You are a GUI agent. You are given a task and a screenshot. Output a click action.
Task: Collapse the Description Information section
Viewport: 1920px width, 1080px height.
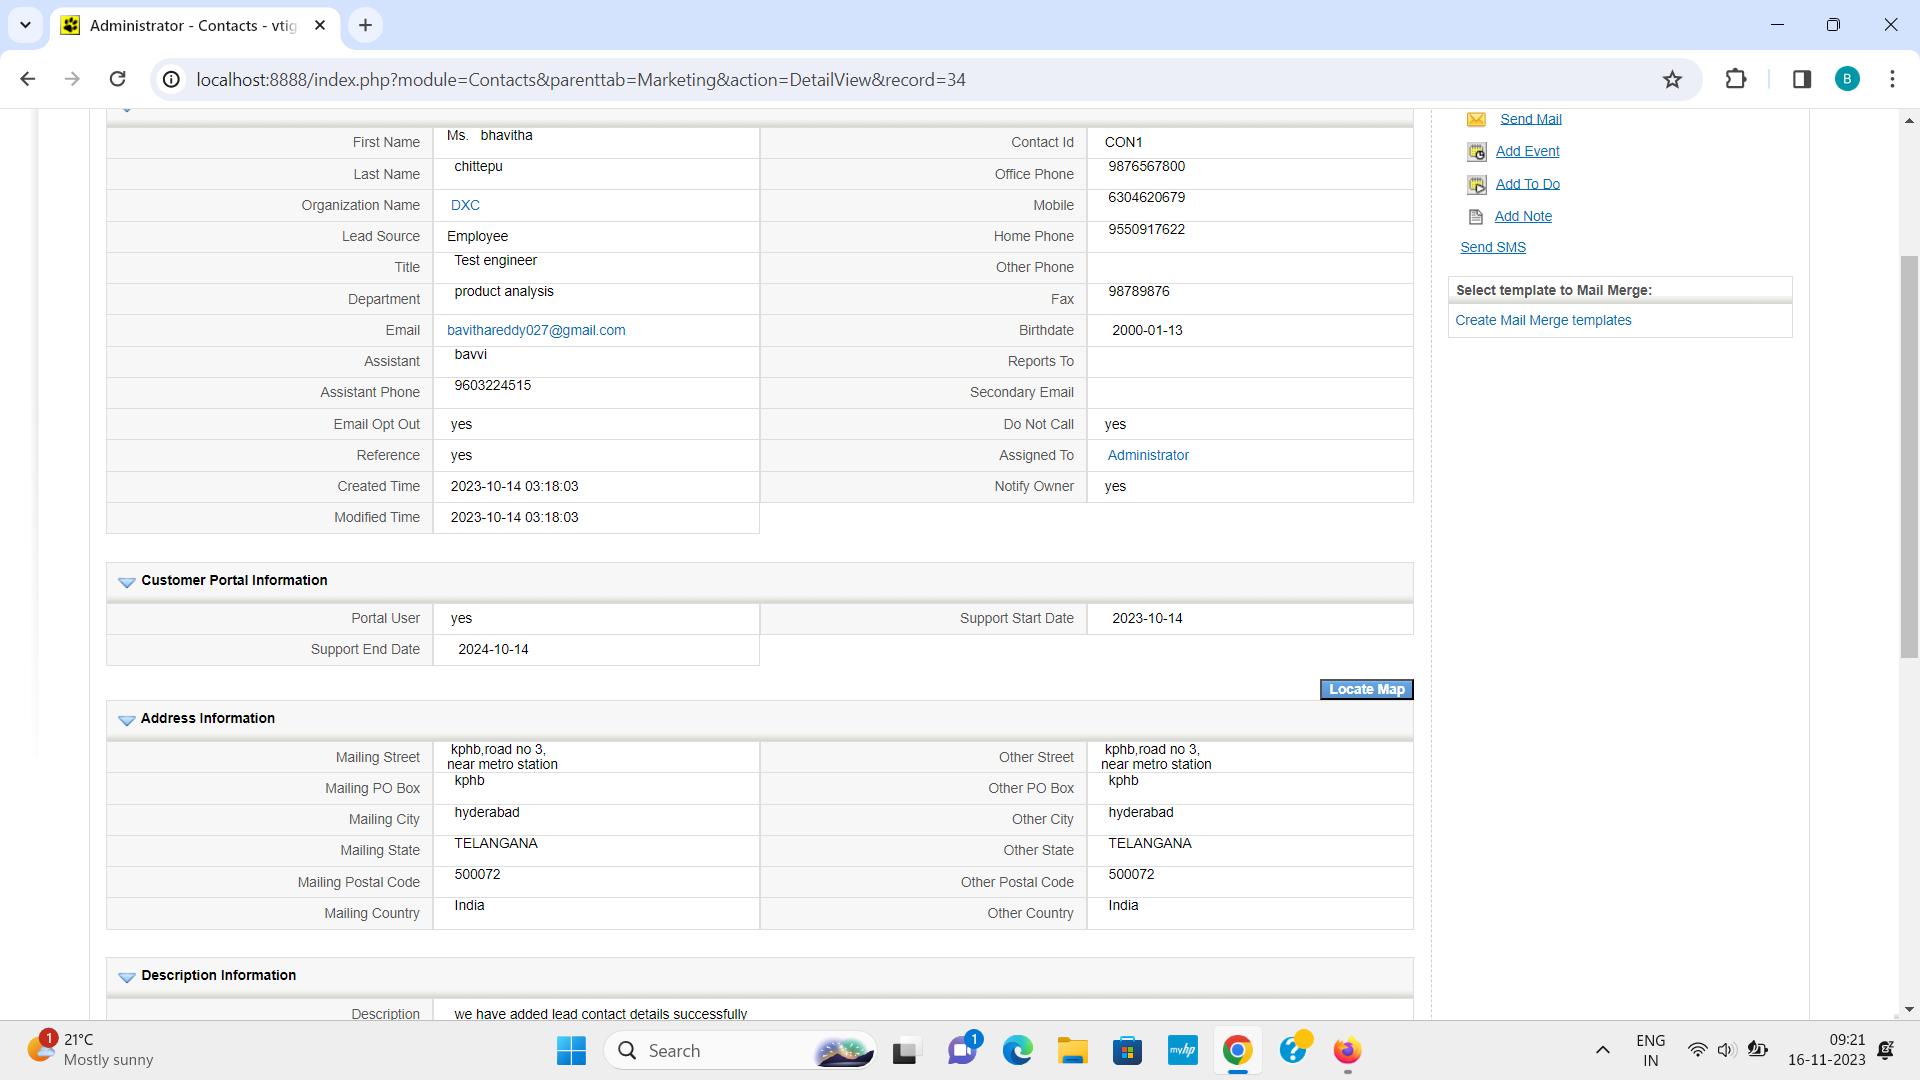(x=127, y=977)
